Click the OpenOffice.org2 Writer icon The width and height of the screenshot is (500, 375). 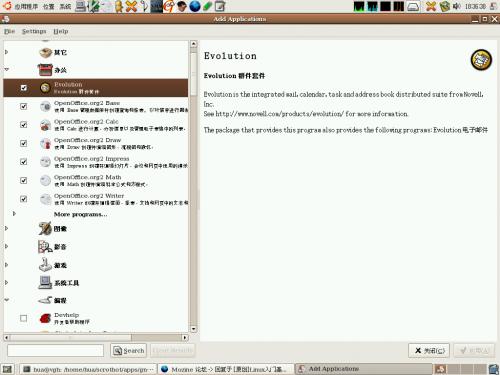coord(45,199)
